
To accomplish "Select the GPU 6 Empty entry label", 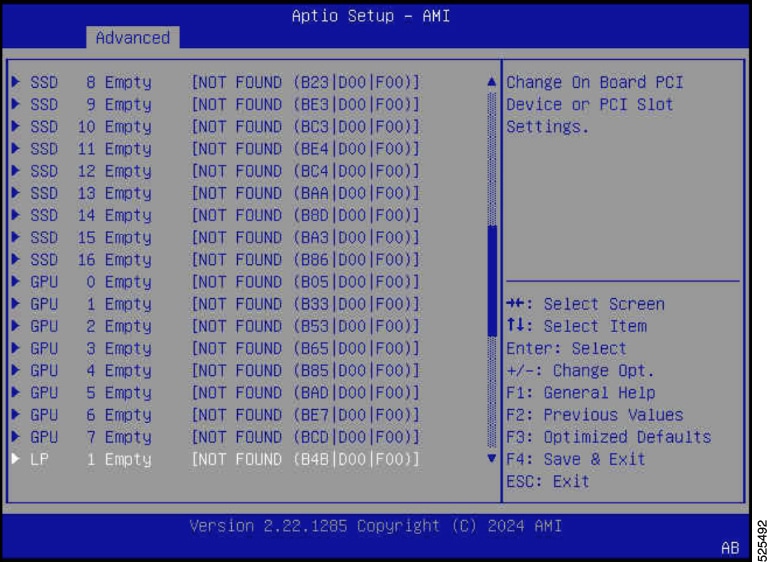I will tap(91, 415).
